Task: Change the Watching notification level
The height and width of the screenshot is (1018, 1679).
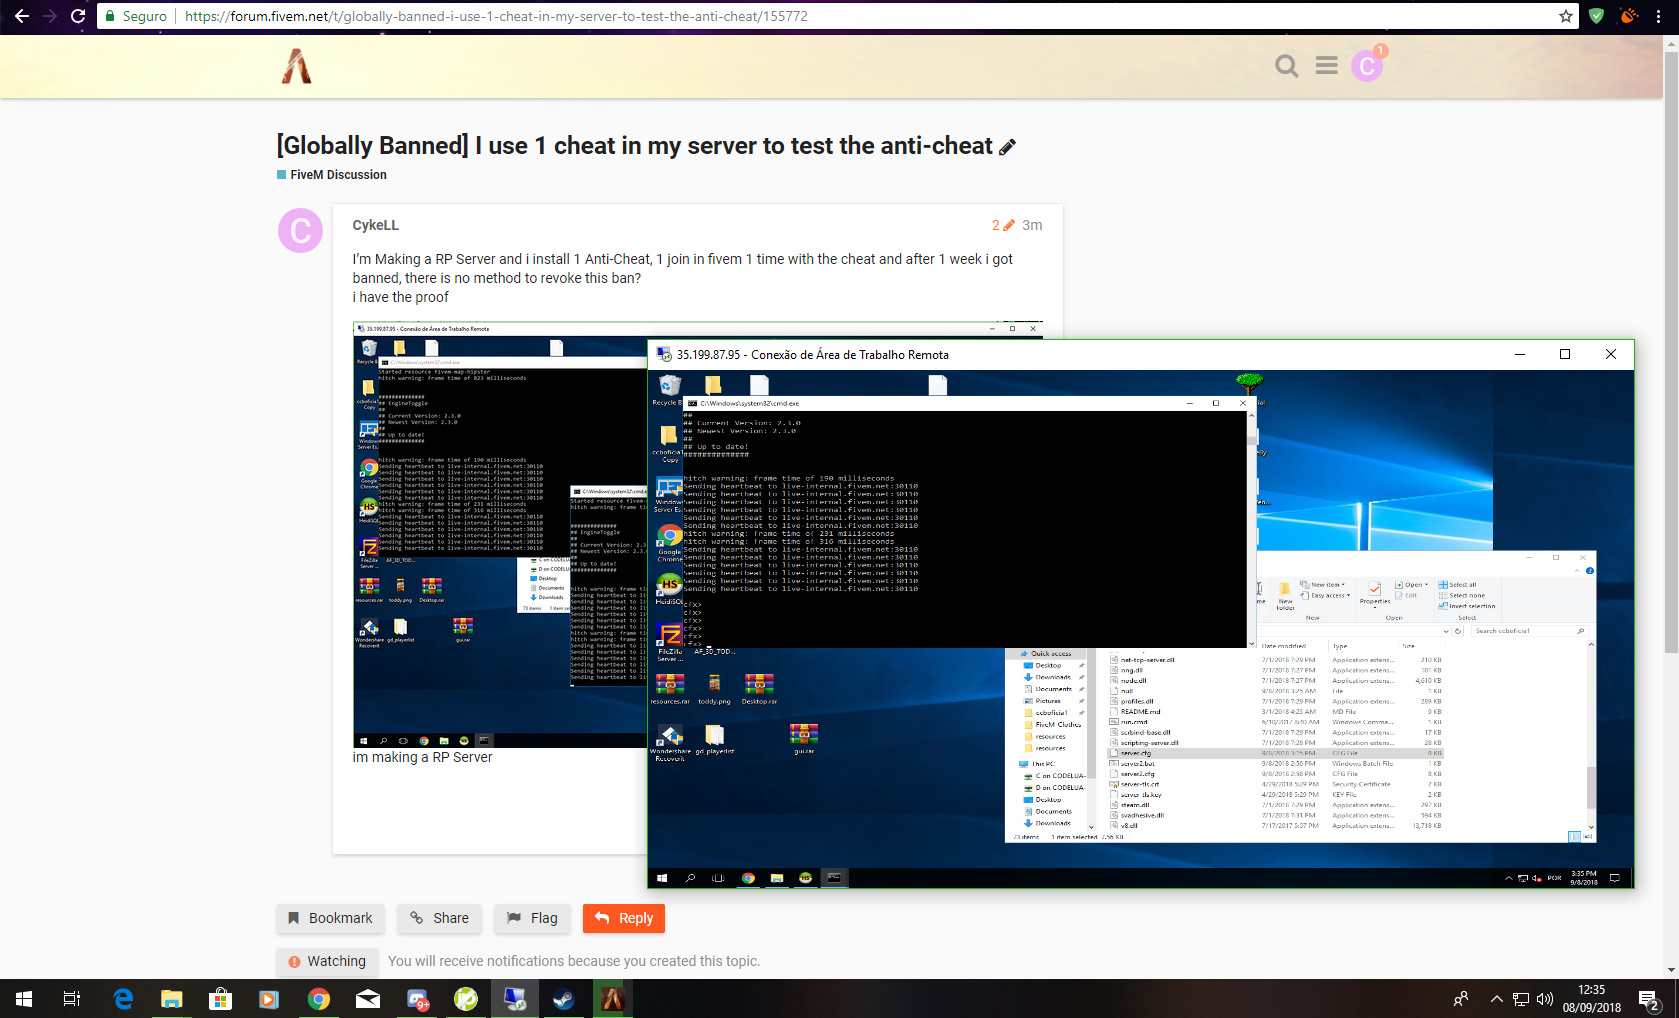Action: tap(328, 961)
